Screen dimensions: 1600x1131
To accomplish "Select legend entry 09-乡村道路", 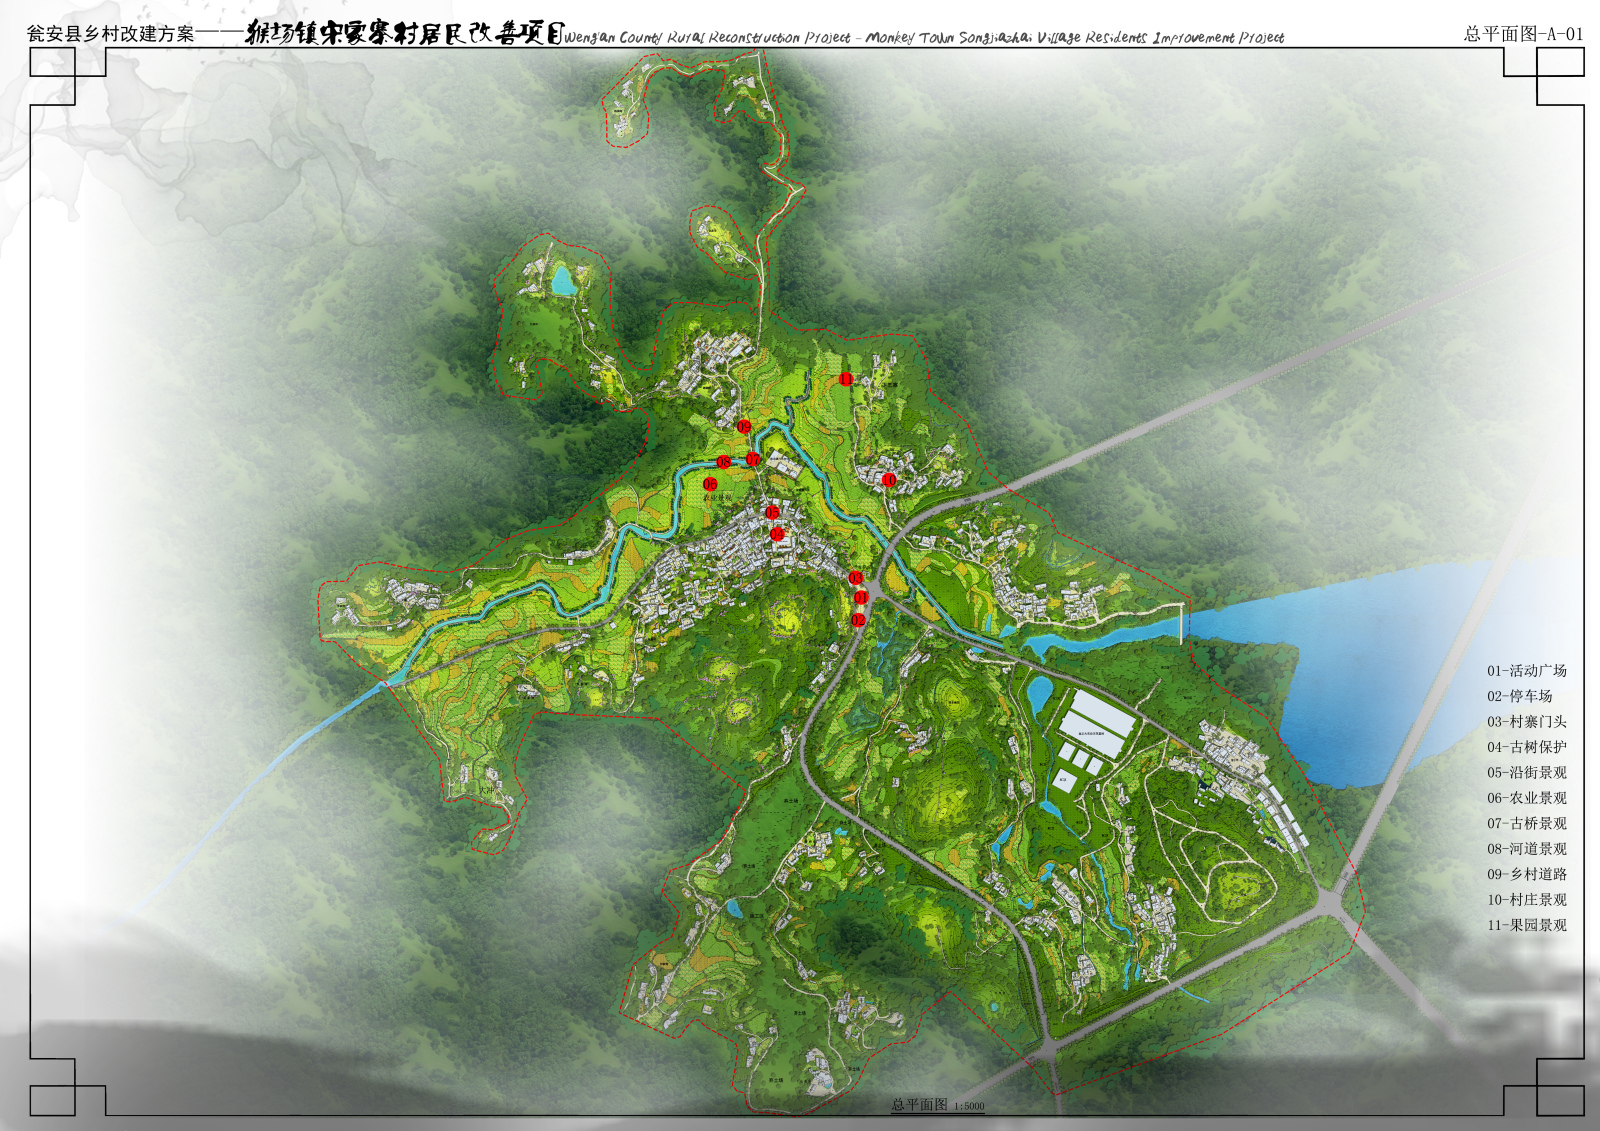I will 1526,874.
